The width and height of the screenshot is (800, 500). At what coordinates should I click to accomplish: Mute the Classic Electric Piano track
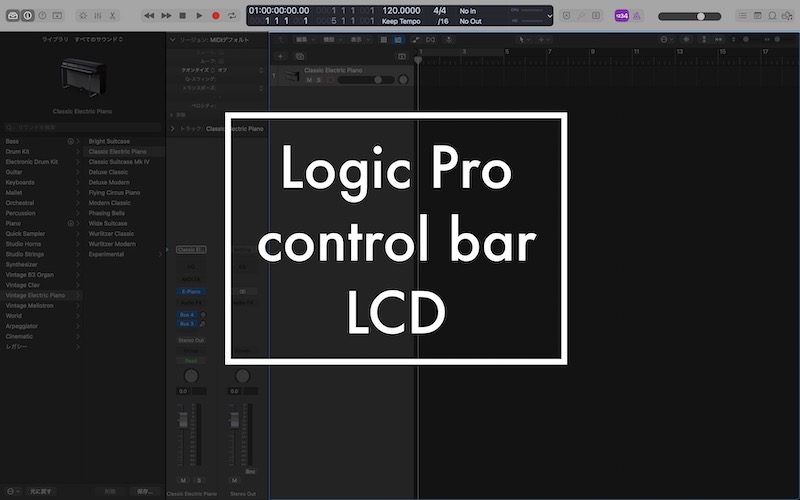point(309,80)
